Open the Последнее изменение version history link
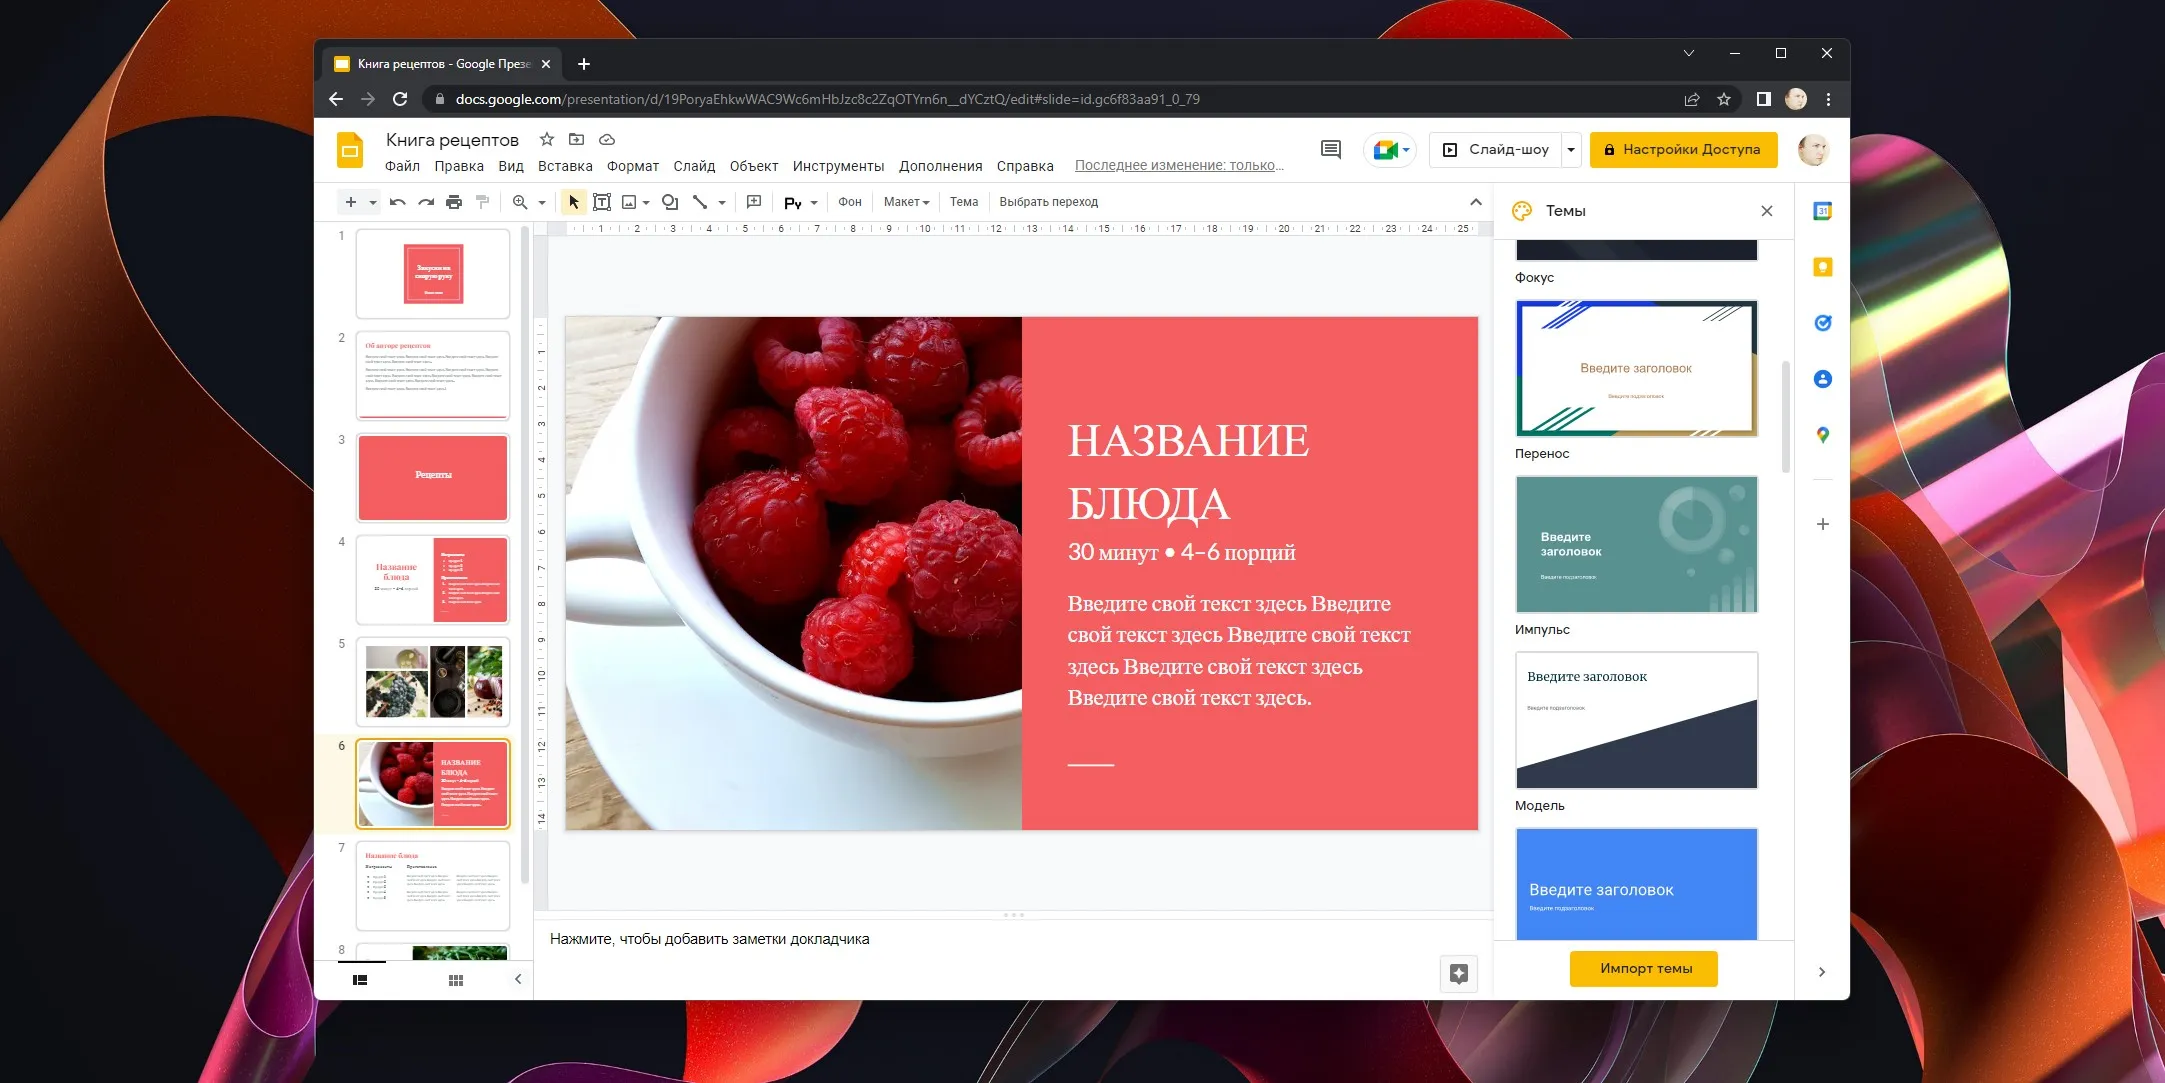The image size is (2165, 1083). click(1180, 166)
